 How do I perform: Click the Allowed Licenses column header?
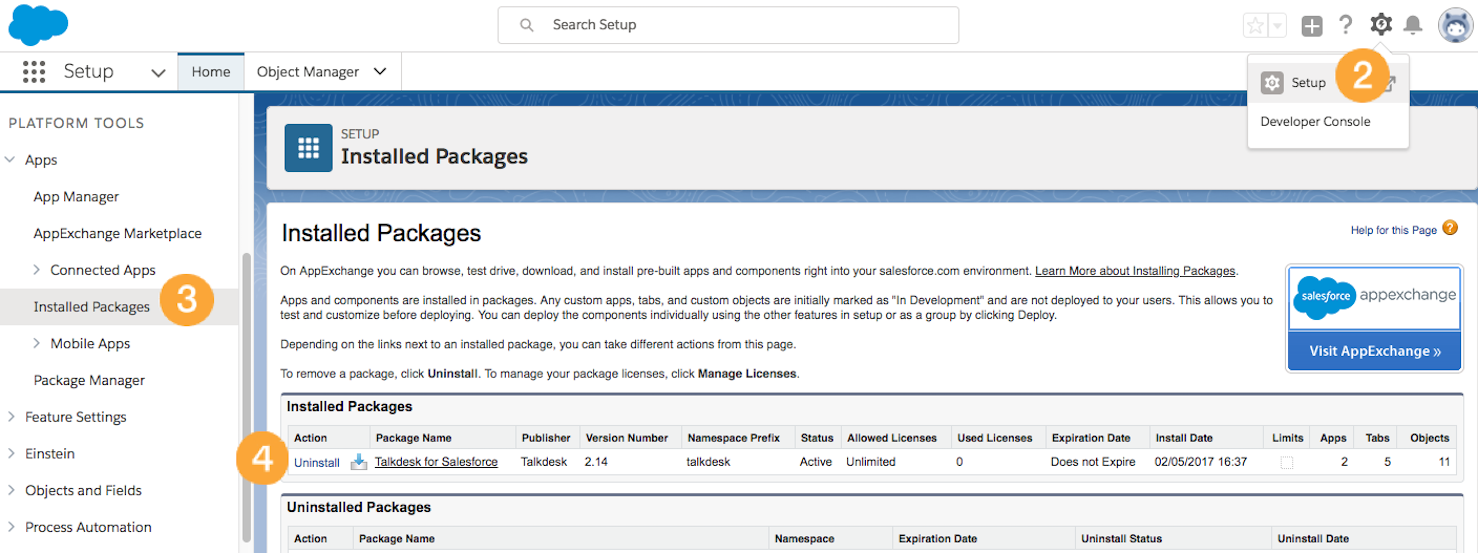(891, 438)
